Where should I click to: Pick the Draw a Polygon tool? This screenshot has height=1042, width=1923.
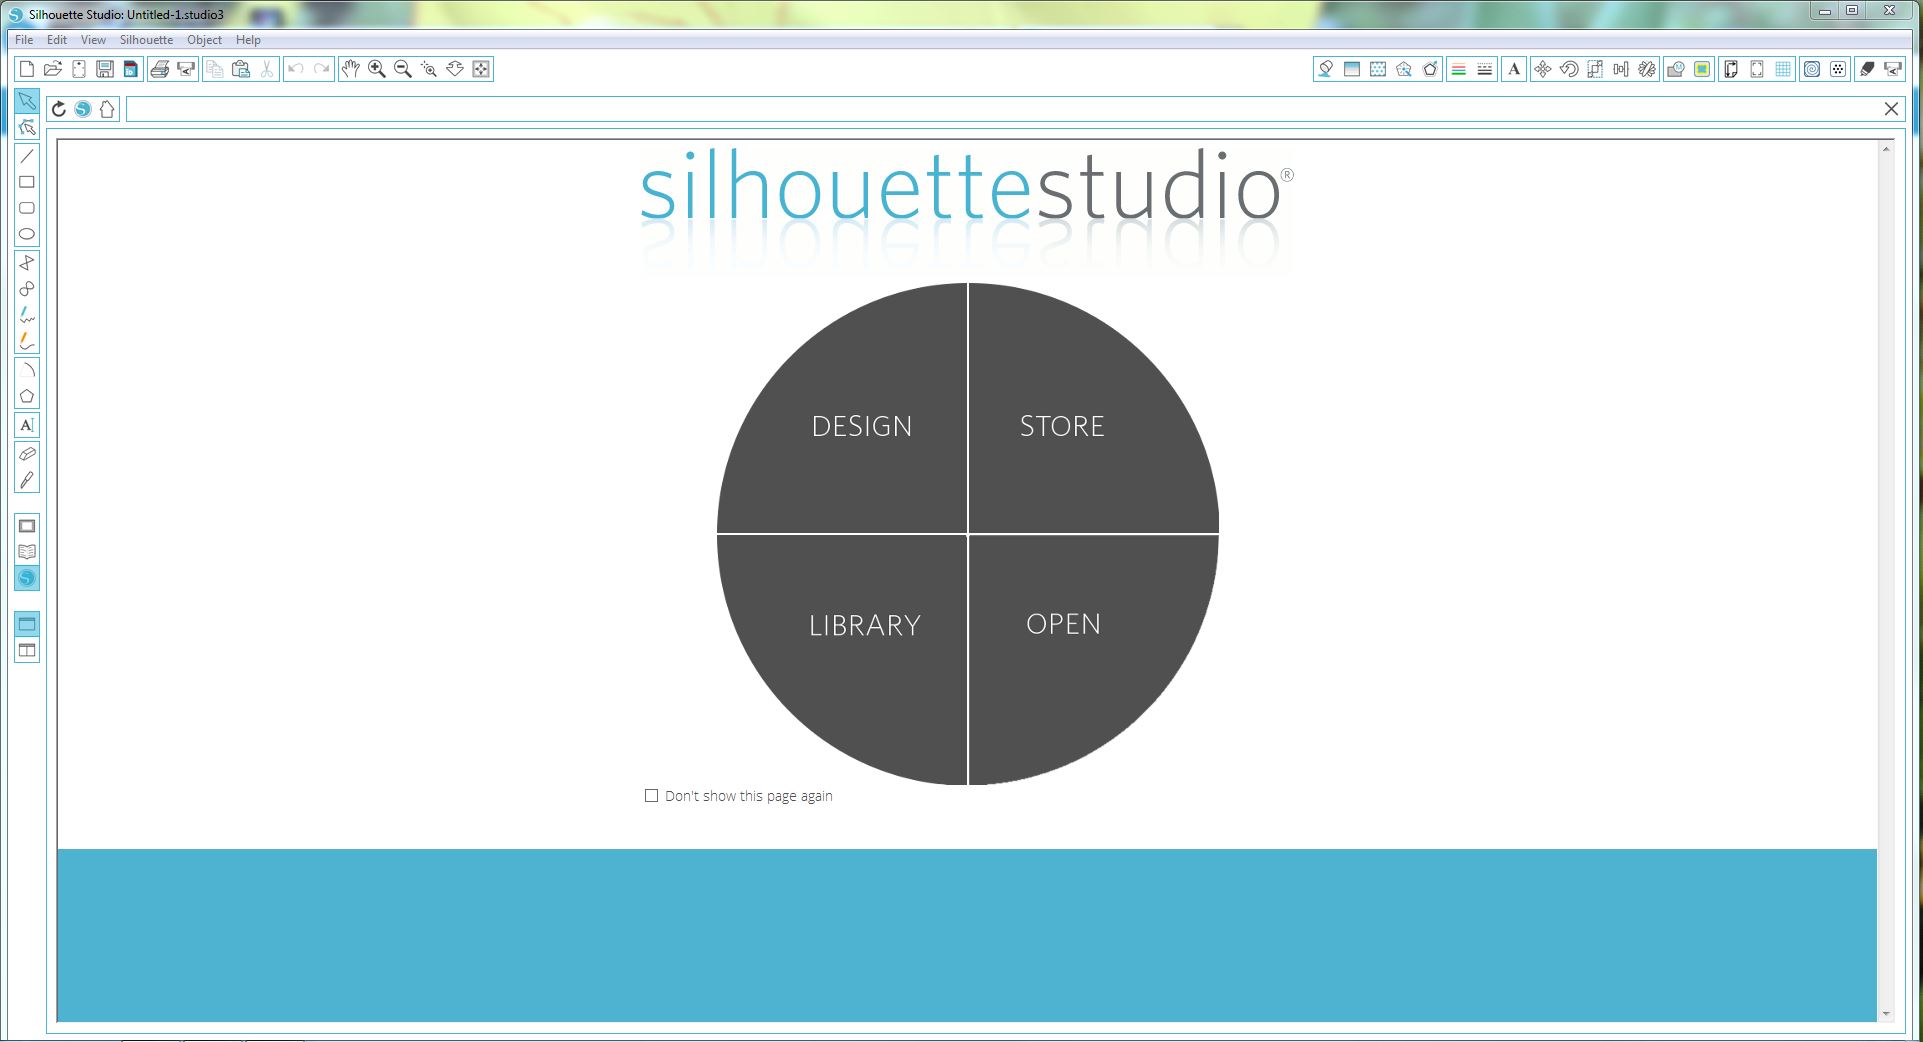coord(27,397)
